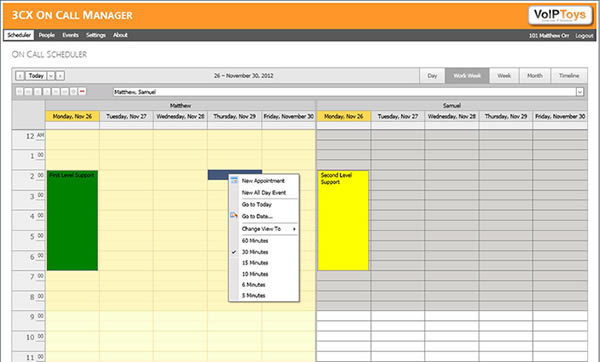Switch to Timeline view

(569, 76)
